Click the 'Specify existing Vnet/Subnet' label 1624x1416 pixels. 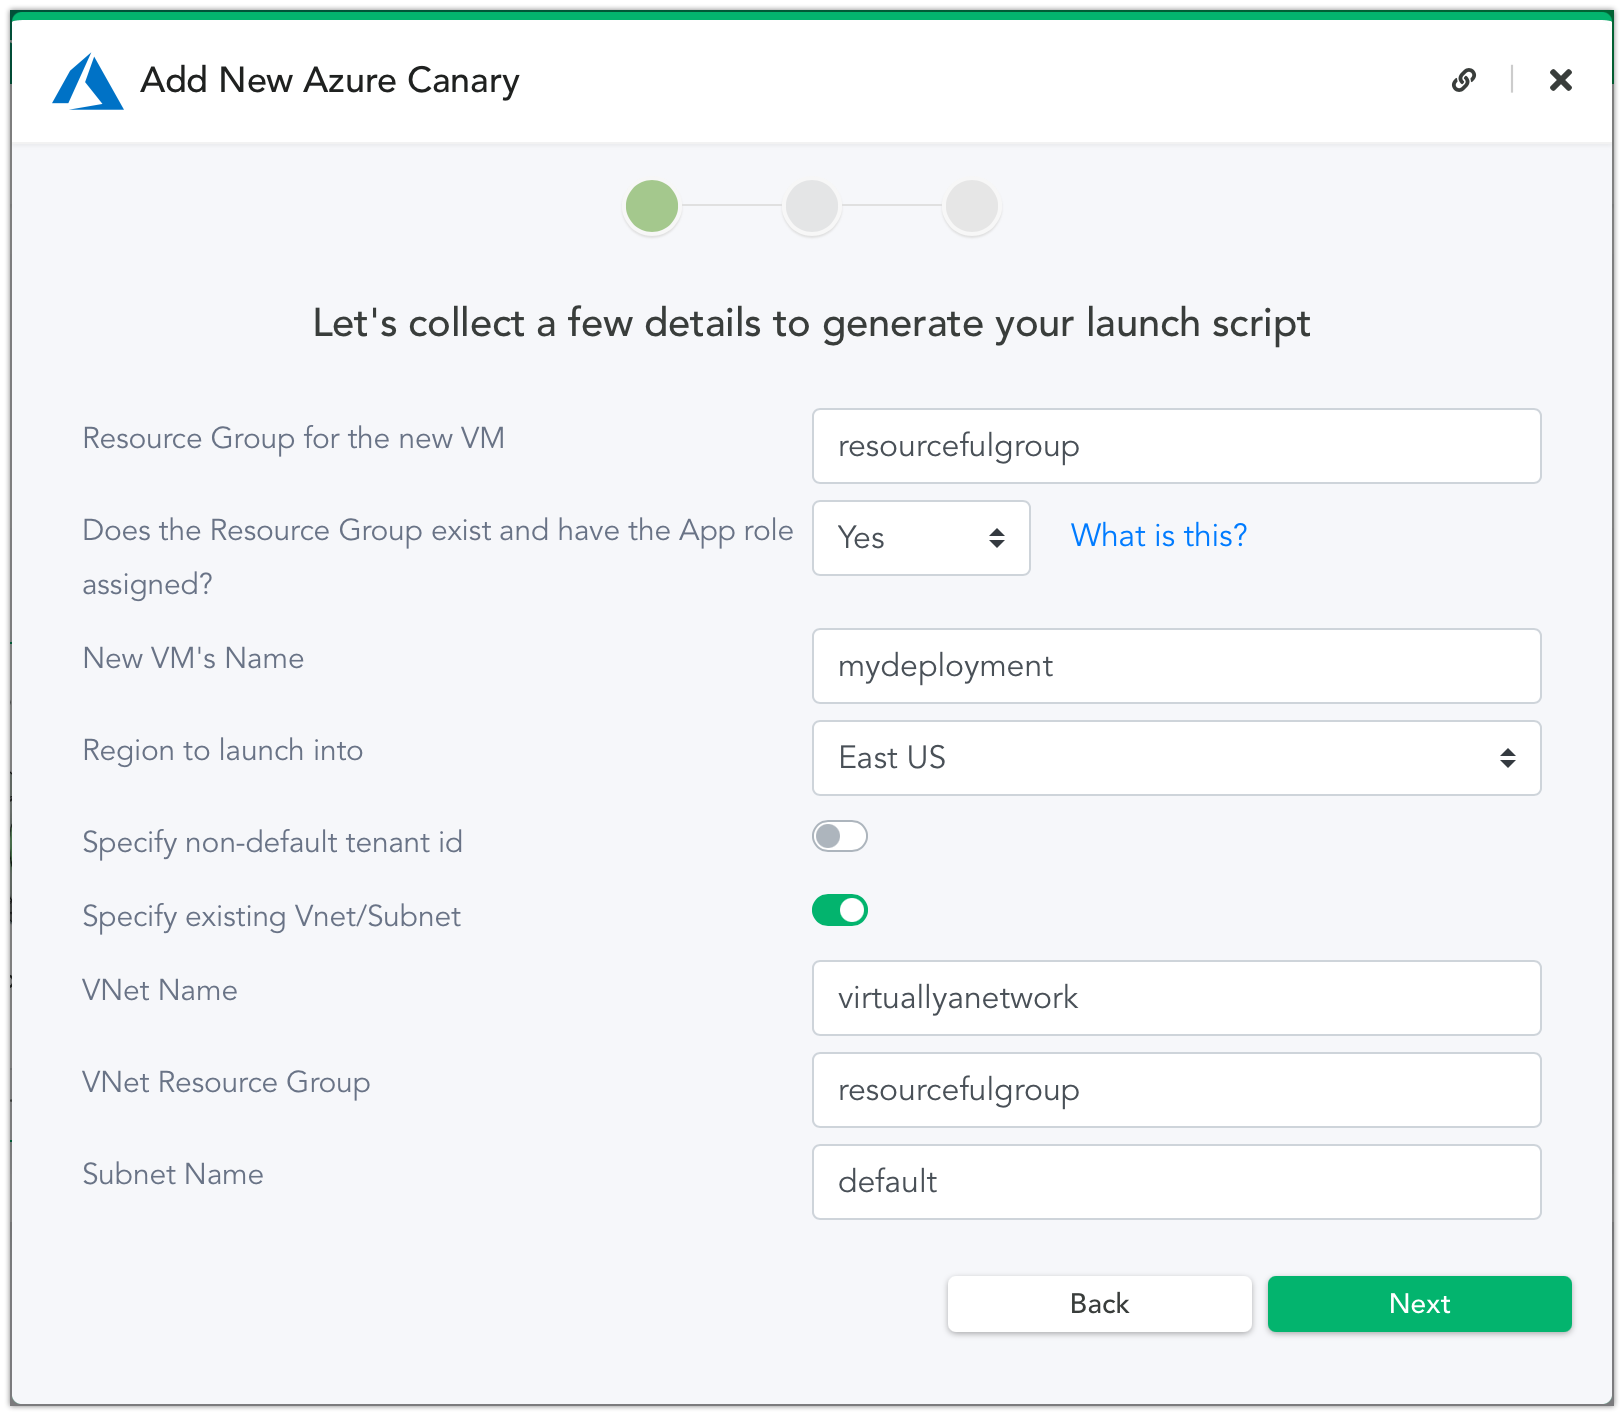click(272, 916)
